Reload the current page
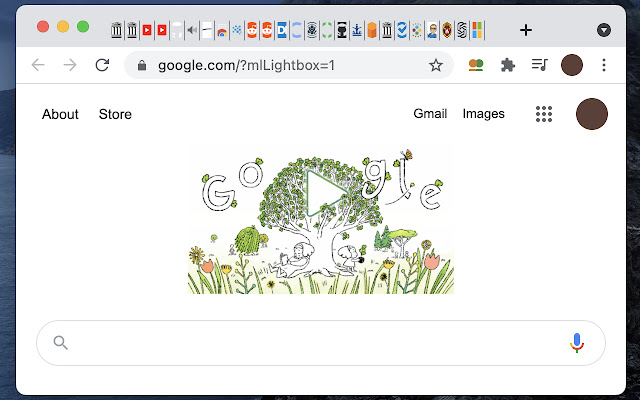The width and height of the screenshot is (640, 400). pyautogui.click(x=102, y=65)
